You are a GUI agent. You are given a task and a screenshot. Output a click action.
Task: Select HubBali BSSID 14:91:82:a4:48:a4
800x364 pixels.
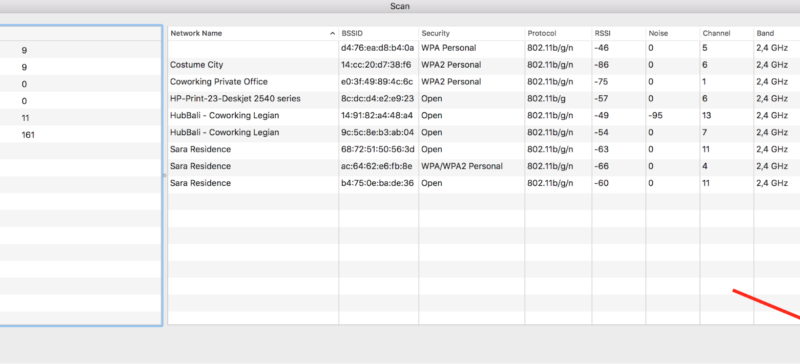(377, 115)
